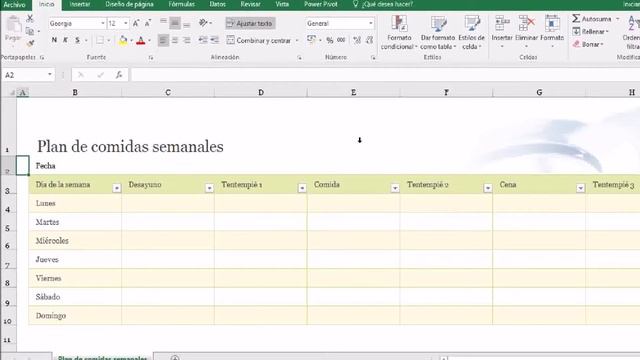Decrease decimal places icon

369,40
